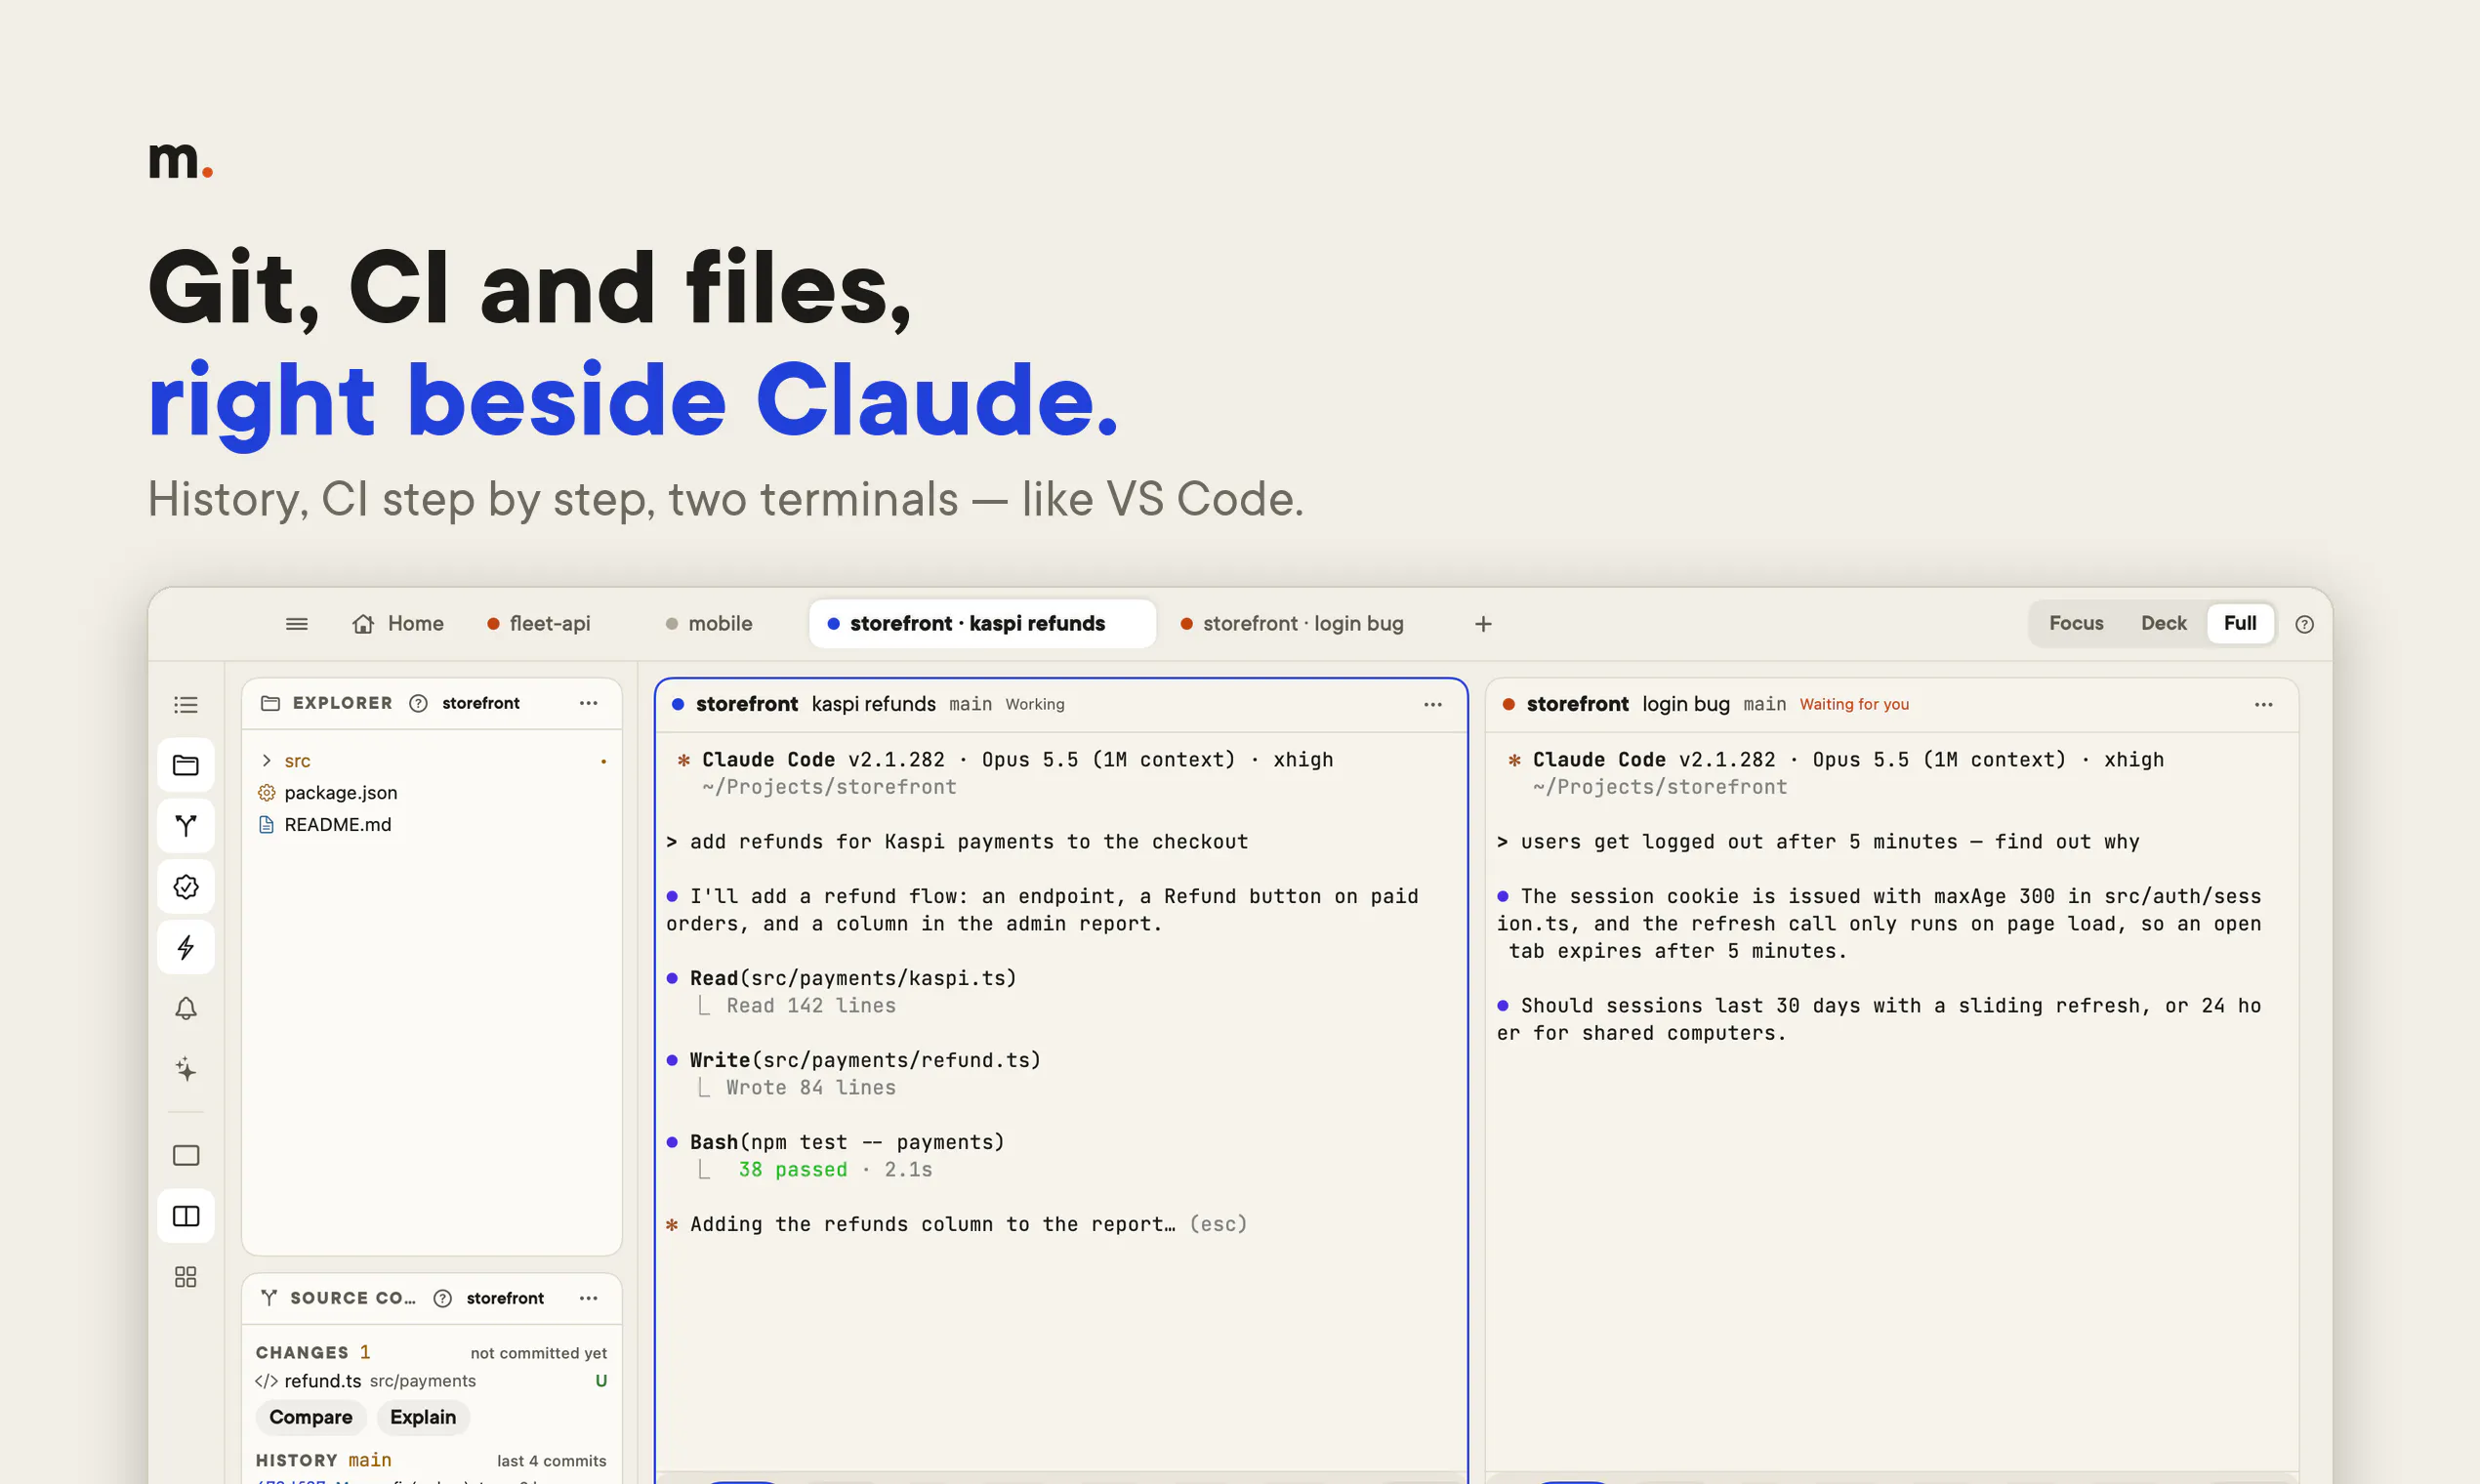Viewport: 2480px width, 1484px height.
Task: Click "Adding the refunds column to the report…" line
Action: [933, 1225]
